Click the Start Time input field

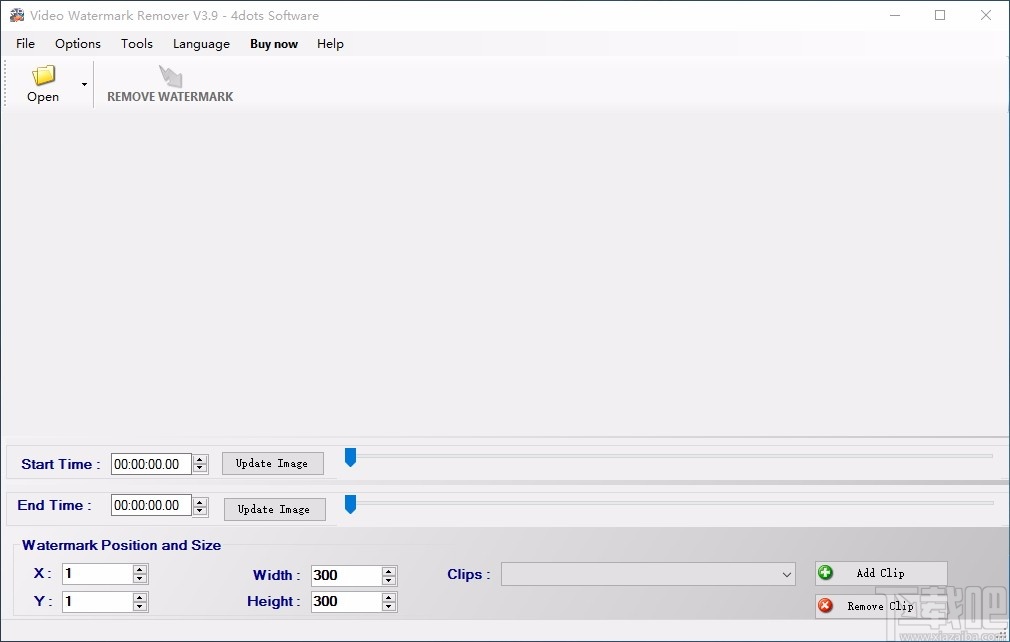pos(151,464)
